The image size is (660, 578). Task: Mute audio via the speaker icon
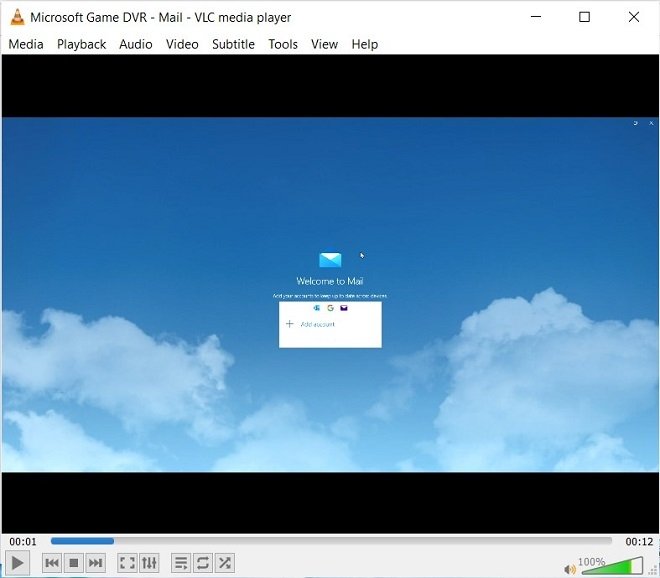[570, 569]
